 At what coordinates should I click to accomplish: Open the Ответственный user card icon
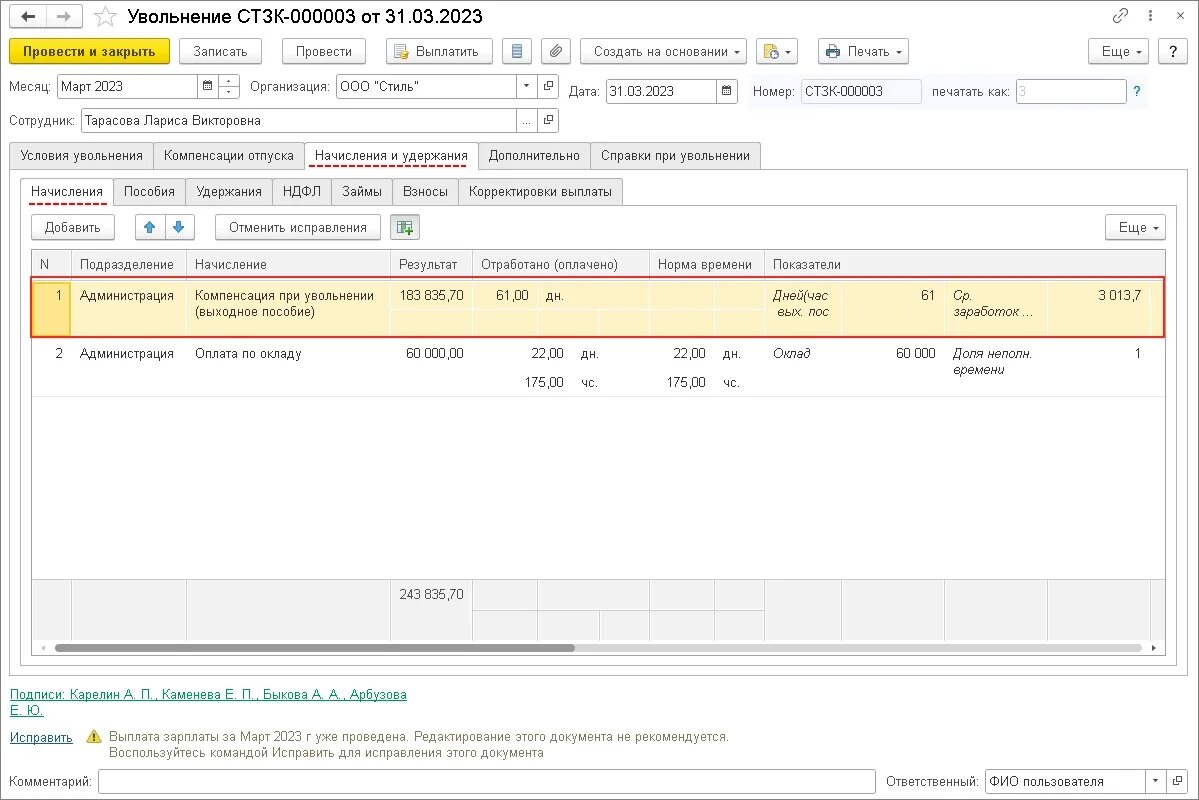click(1178, 781)
